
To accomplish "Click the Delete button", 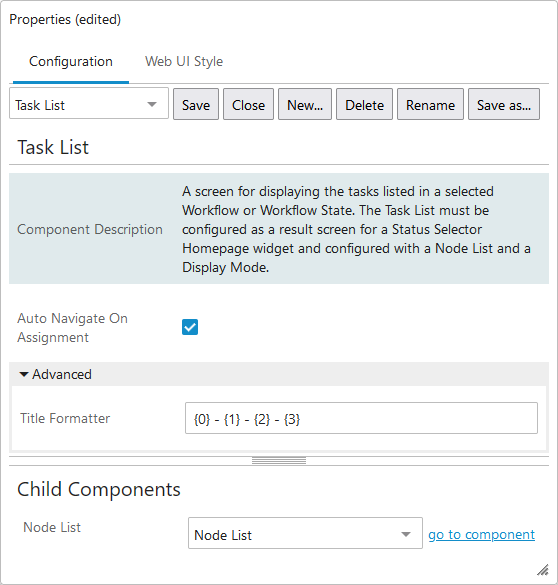I will pos(364,104).
